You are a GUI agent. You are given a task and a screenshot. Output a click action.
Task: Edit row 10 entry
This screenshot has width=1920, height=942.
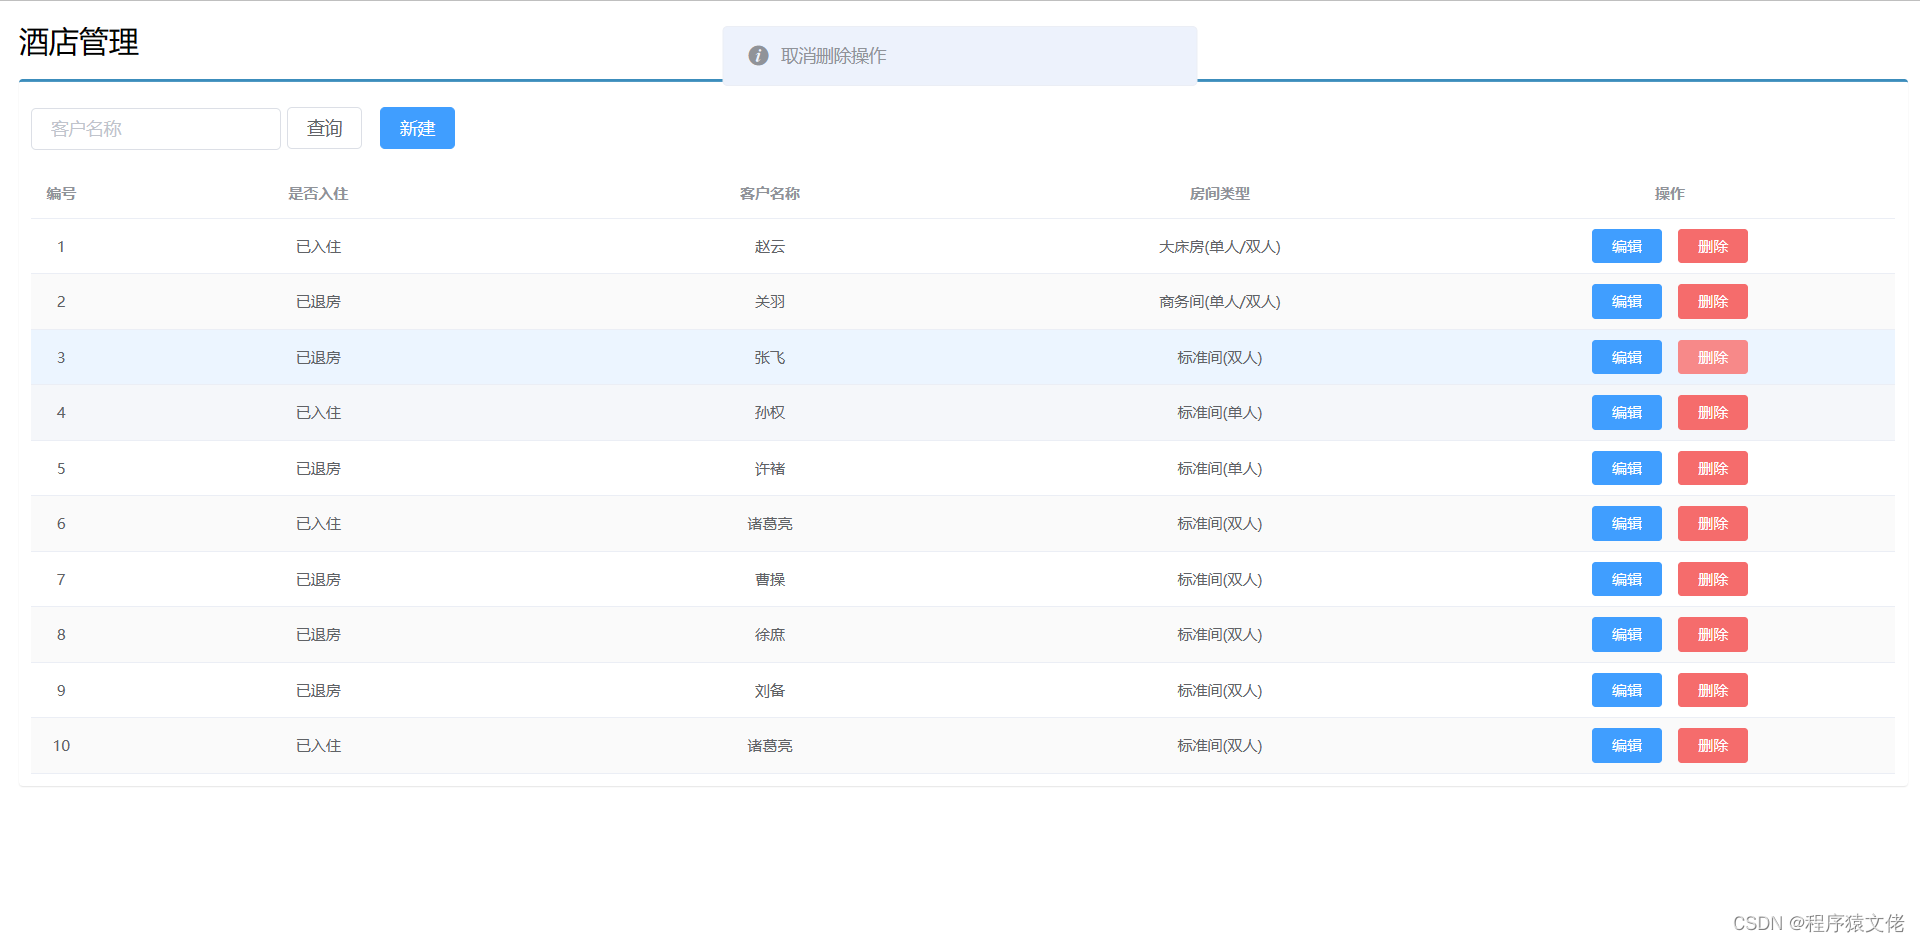click(x=1626, y=746)
